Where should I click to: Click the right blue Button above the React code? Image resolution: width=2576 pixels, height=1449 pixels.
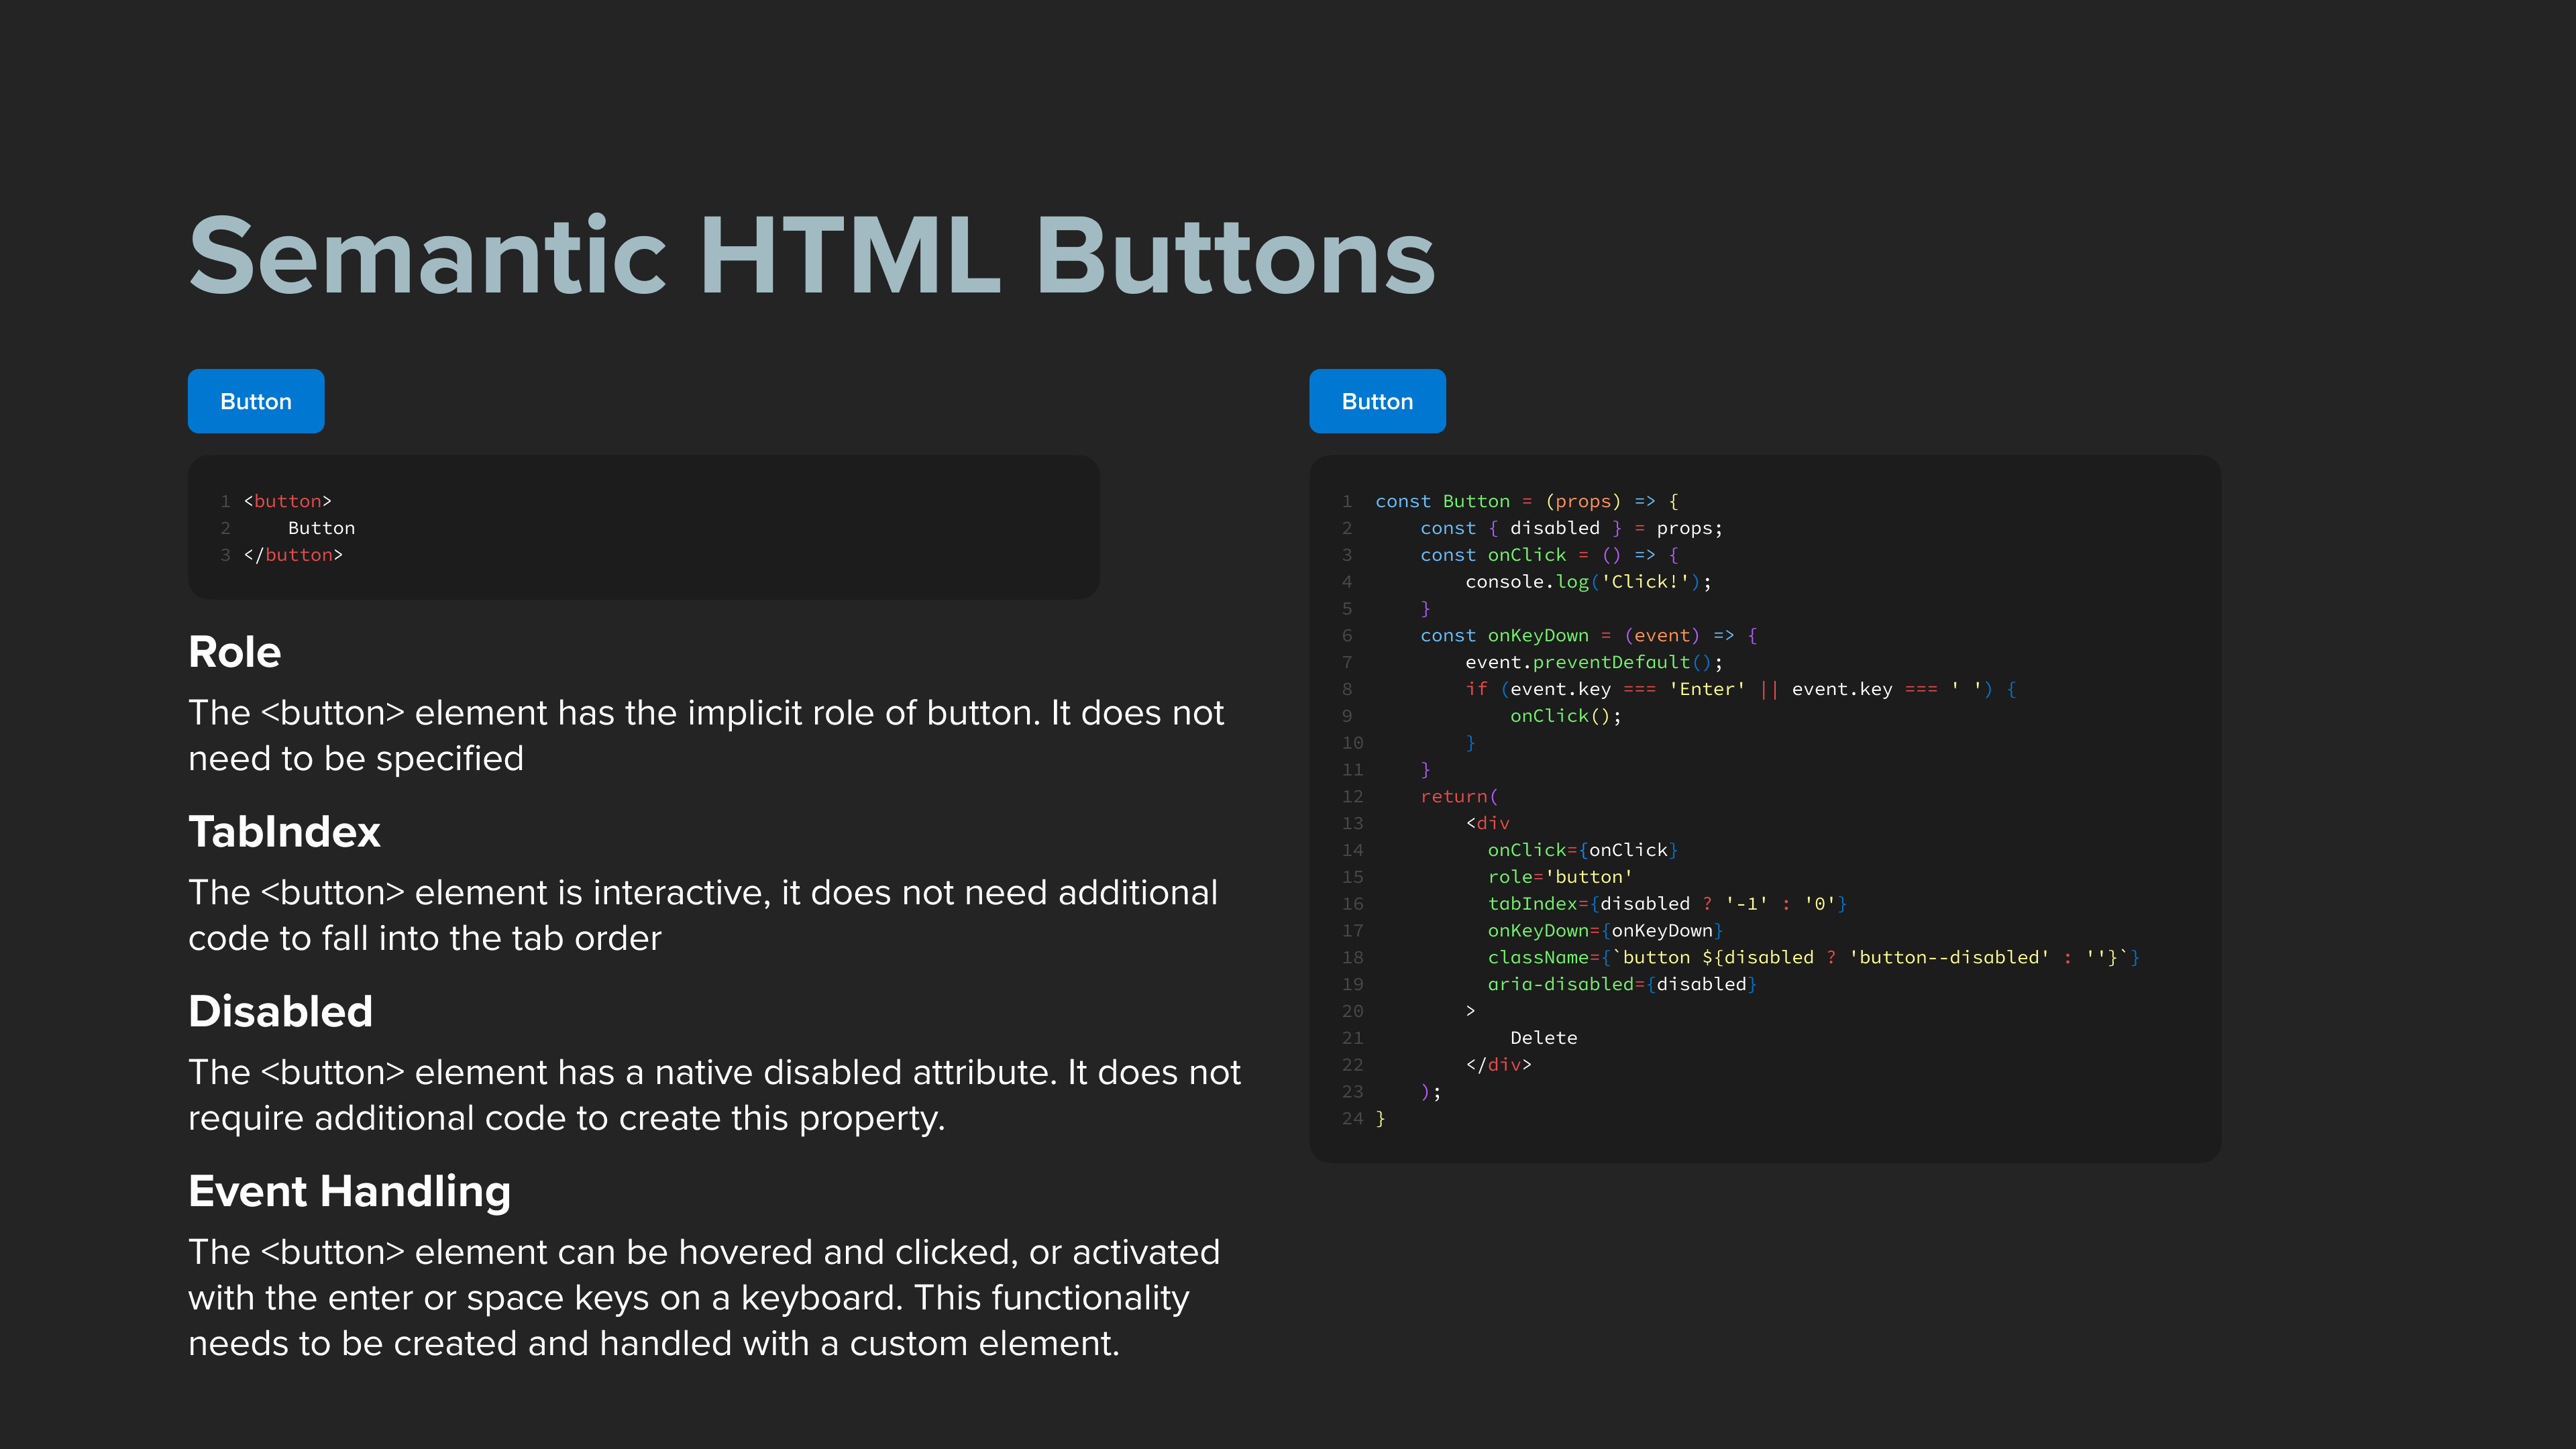[x=1377, y=401]
